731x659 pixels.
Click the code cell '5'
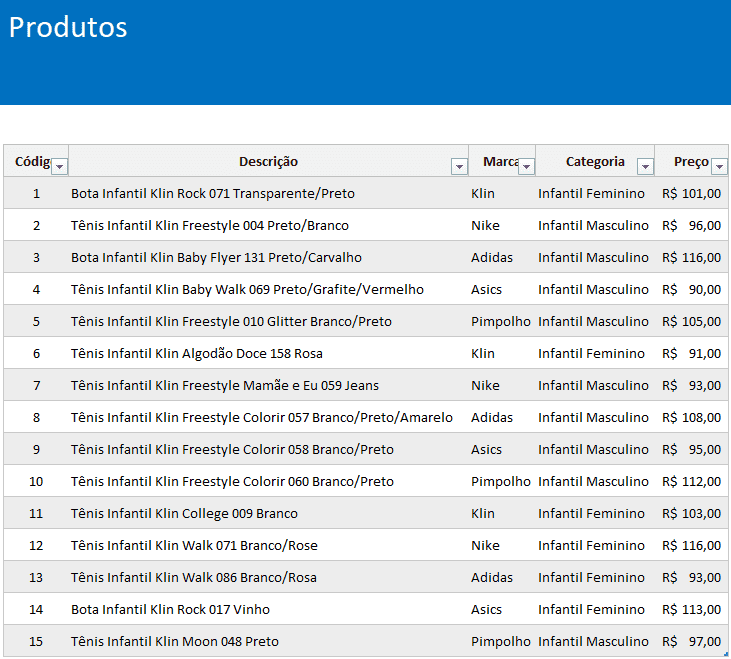pos(36,322)
